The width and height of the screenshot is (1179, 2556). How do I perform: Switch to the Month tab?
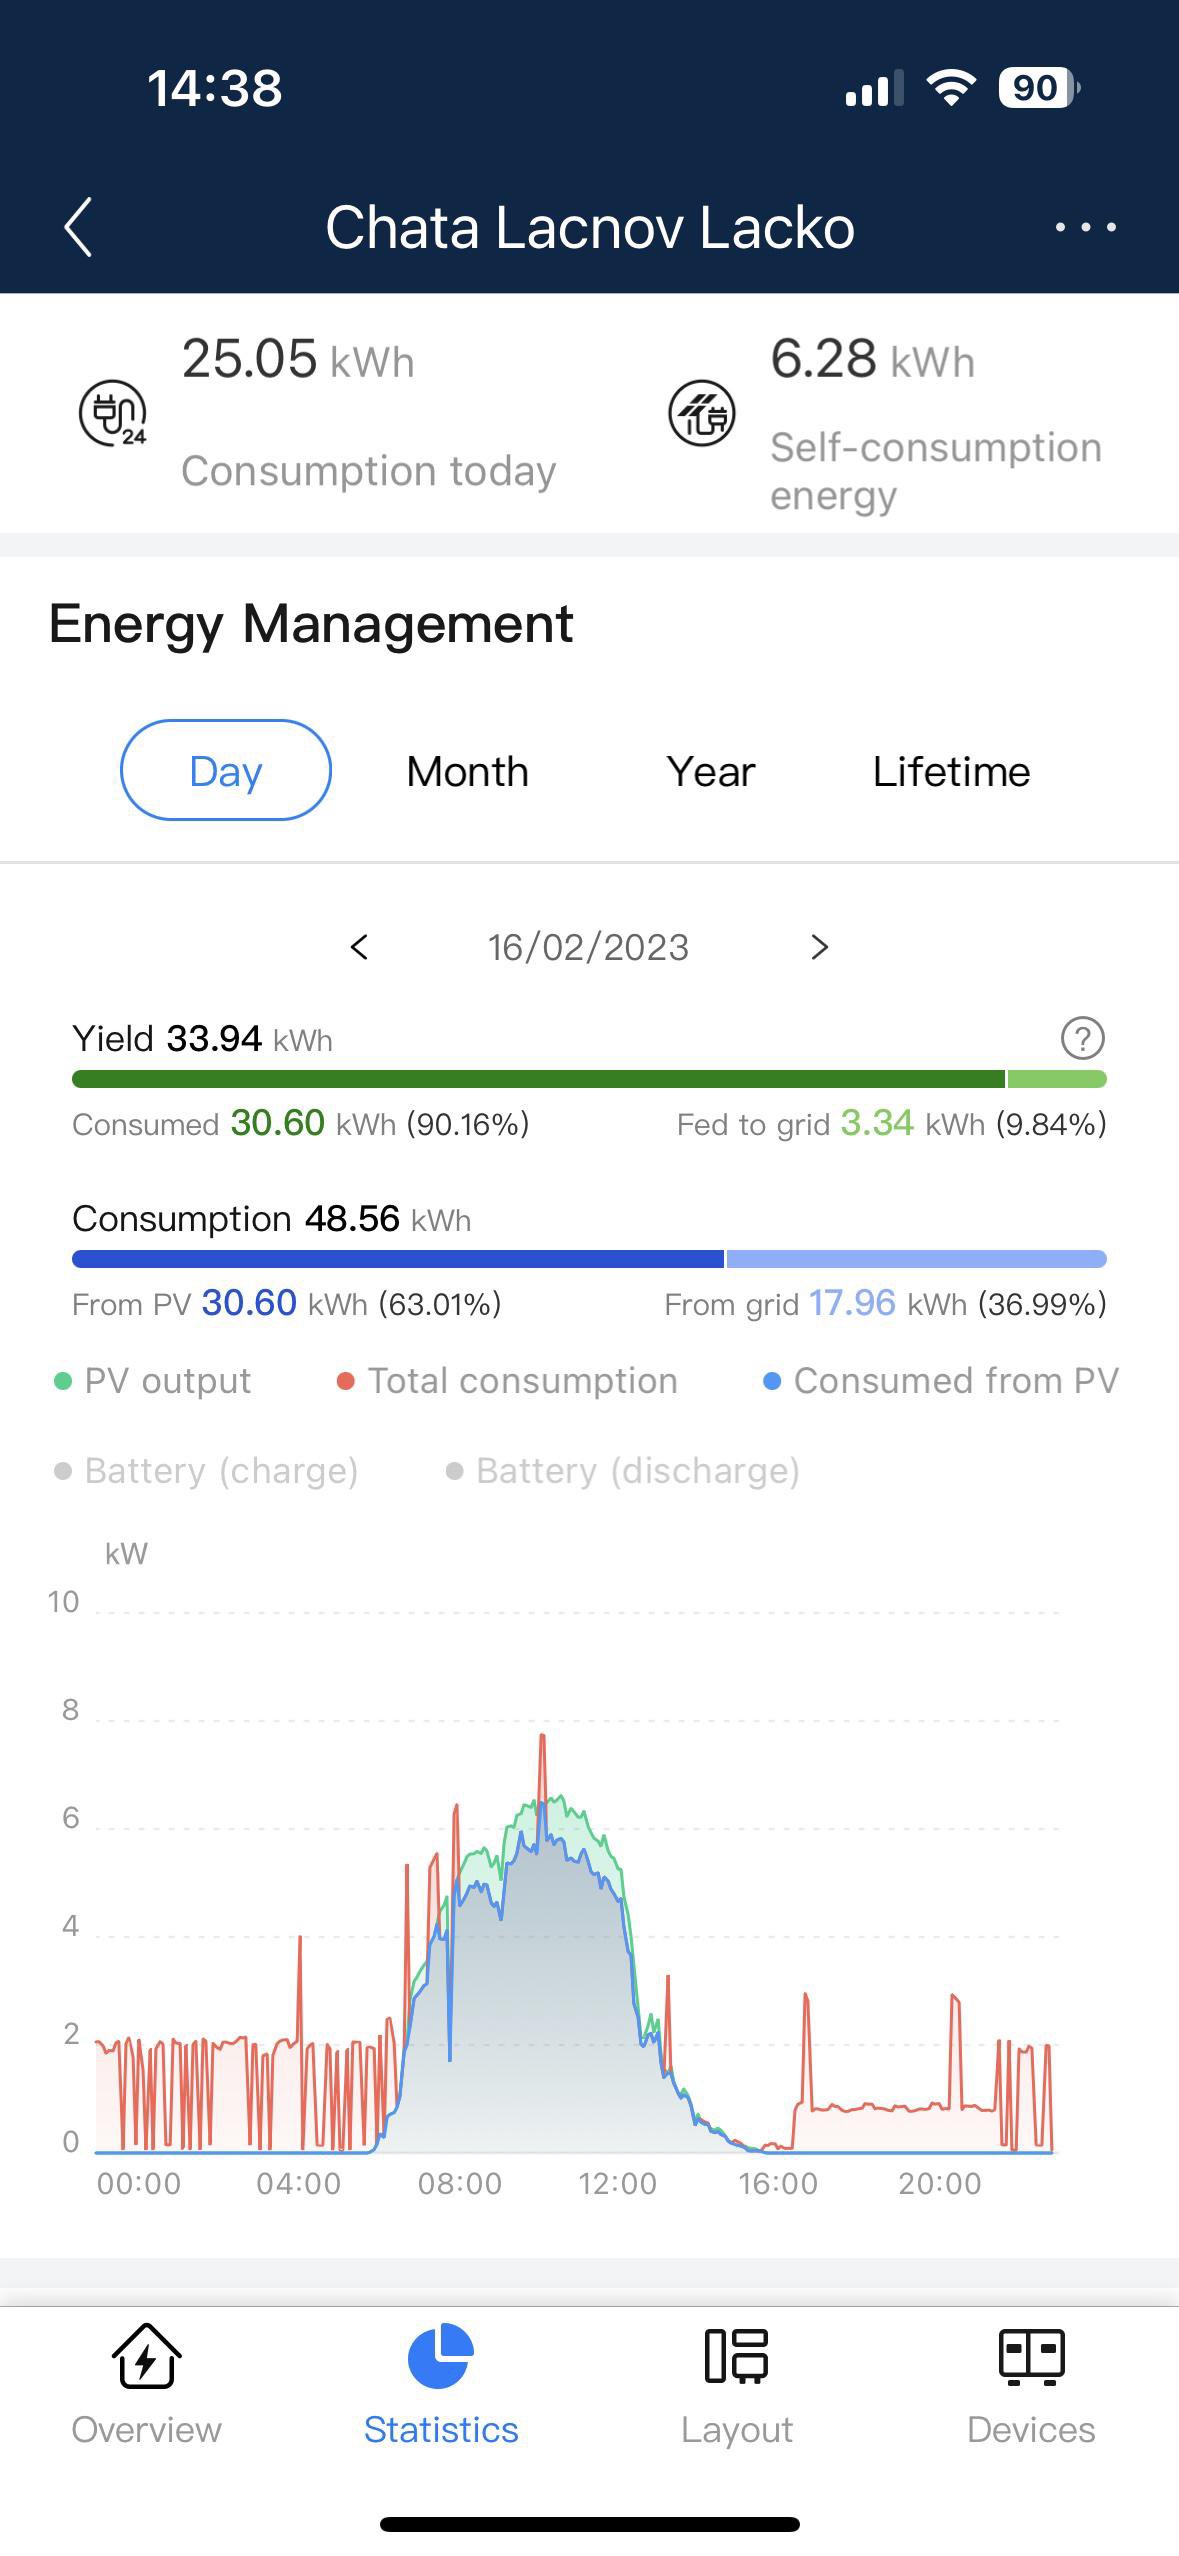point(467,771)
